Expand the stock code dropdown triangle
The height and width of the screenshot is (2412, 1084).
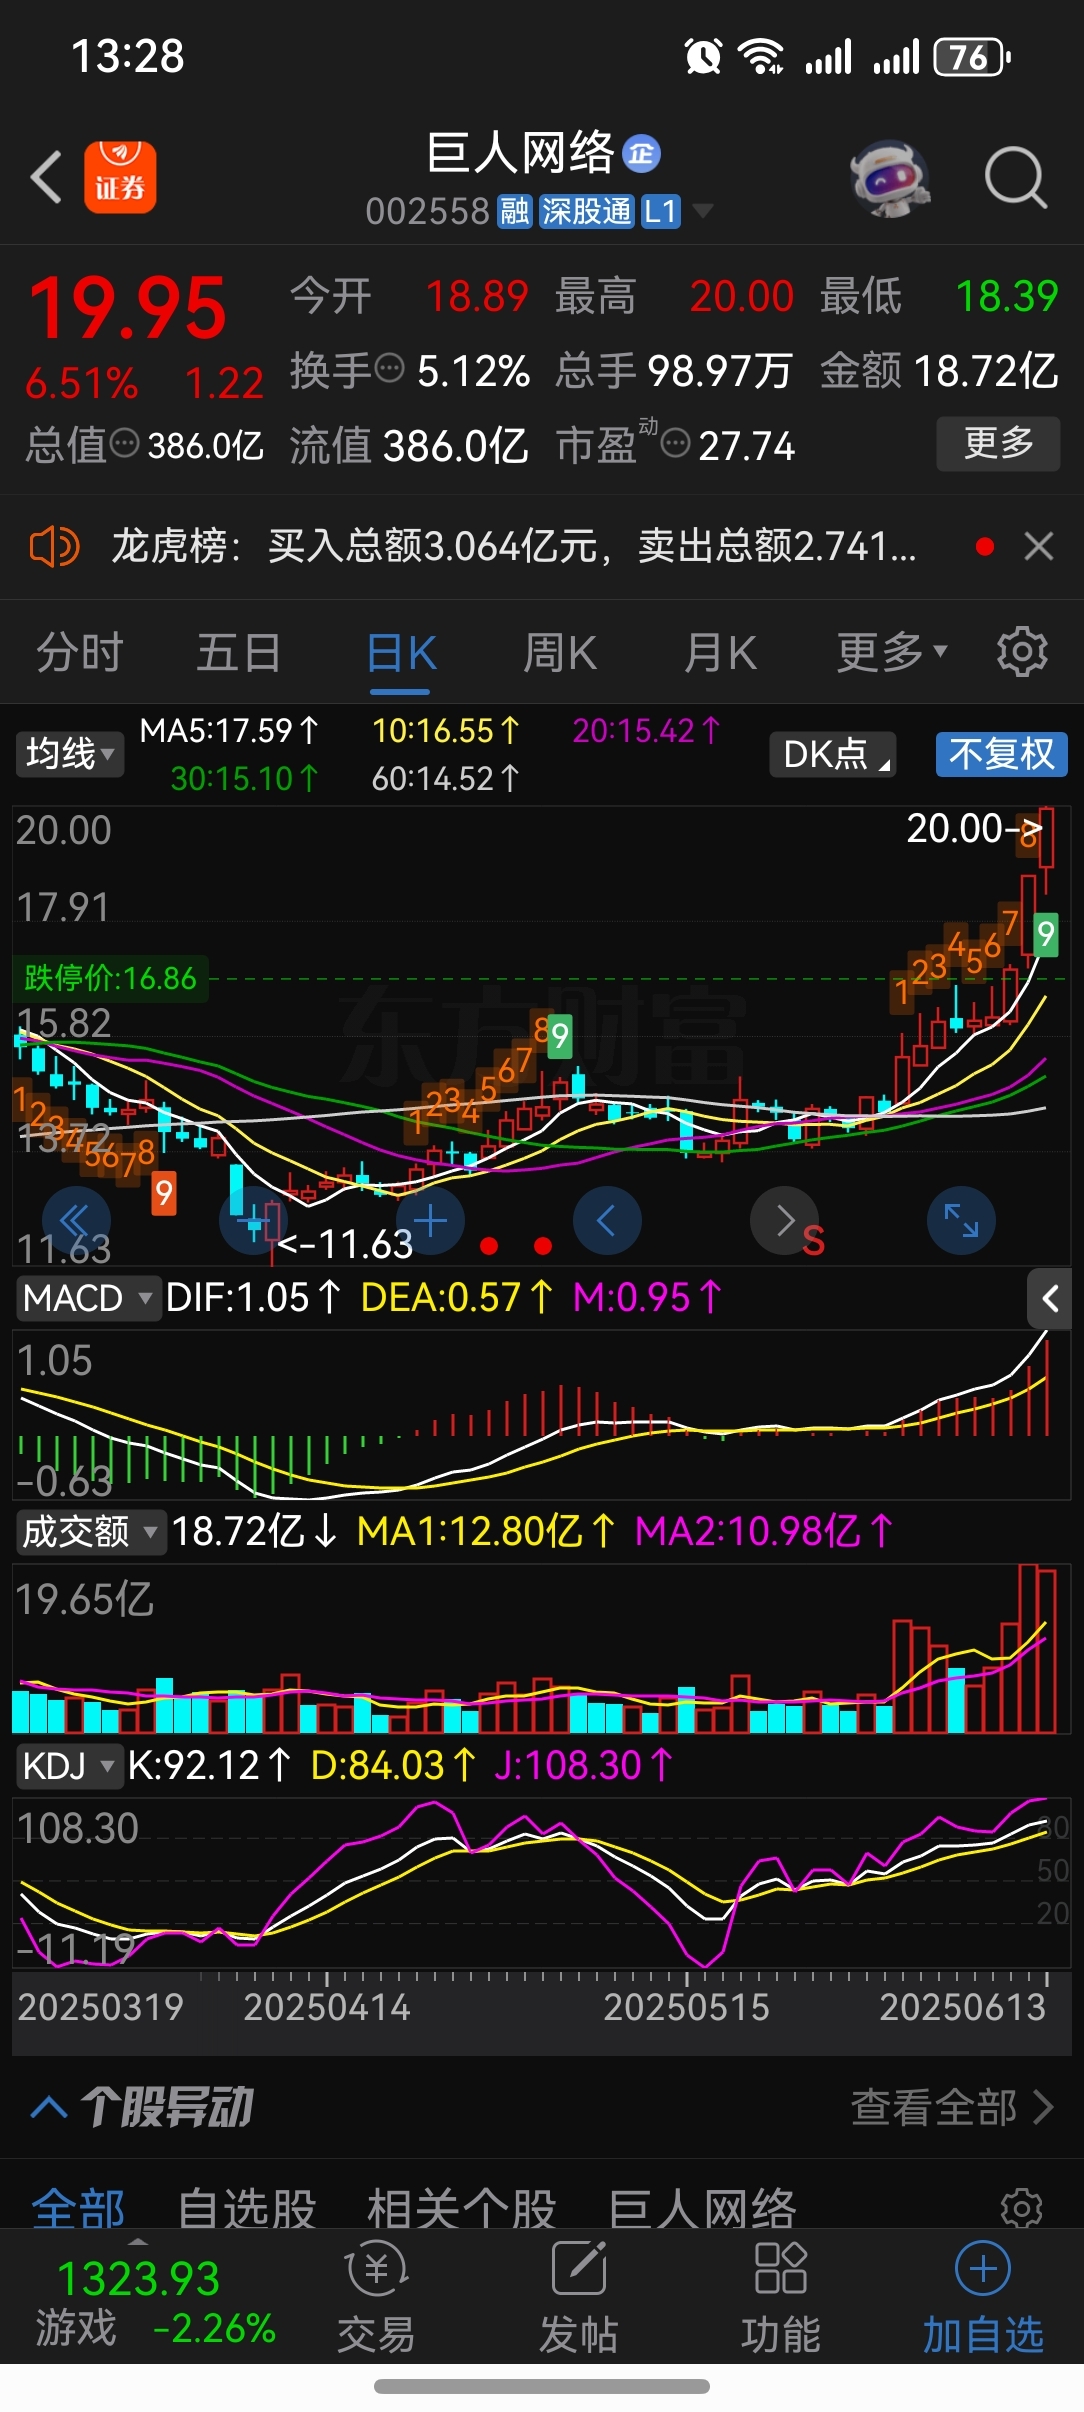tap(703, 211)
